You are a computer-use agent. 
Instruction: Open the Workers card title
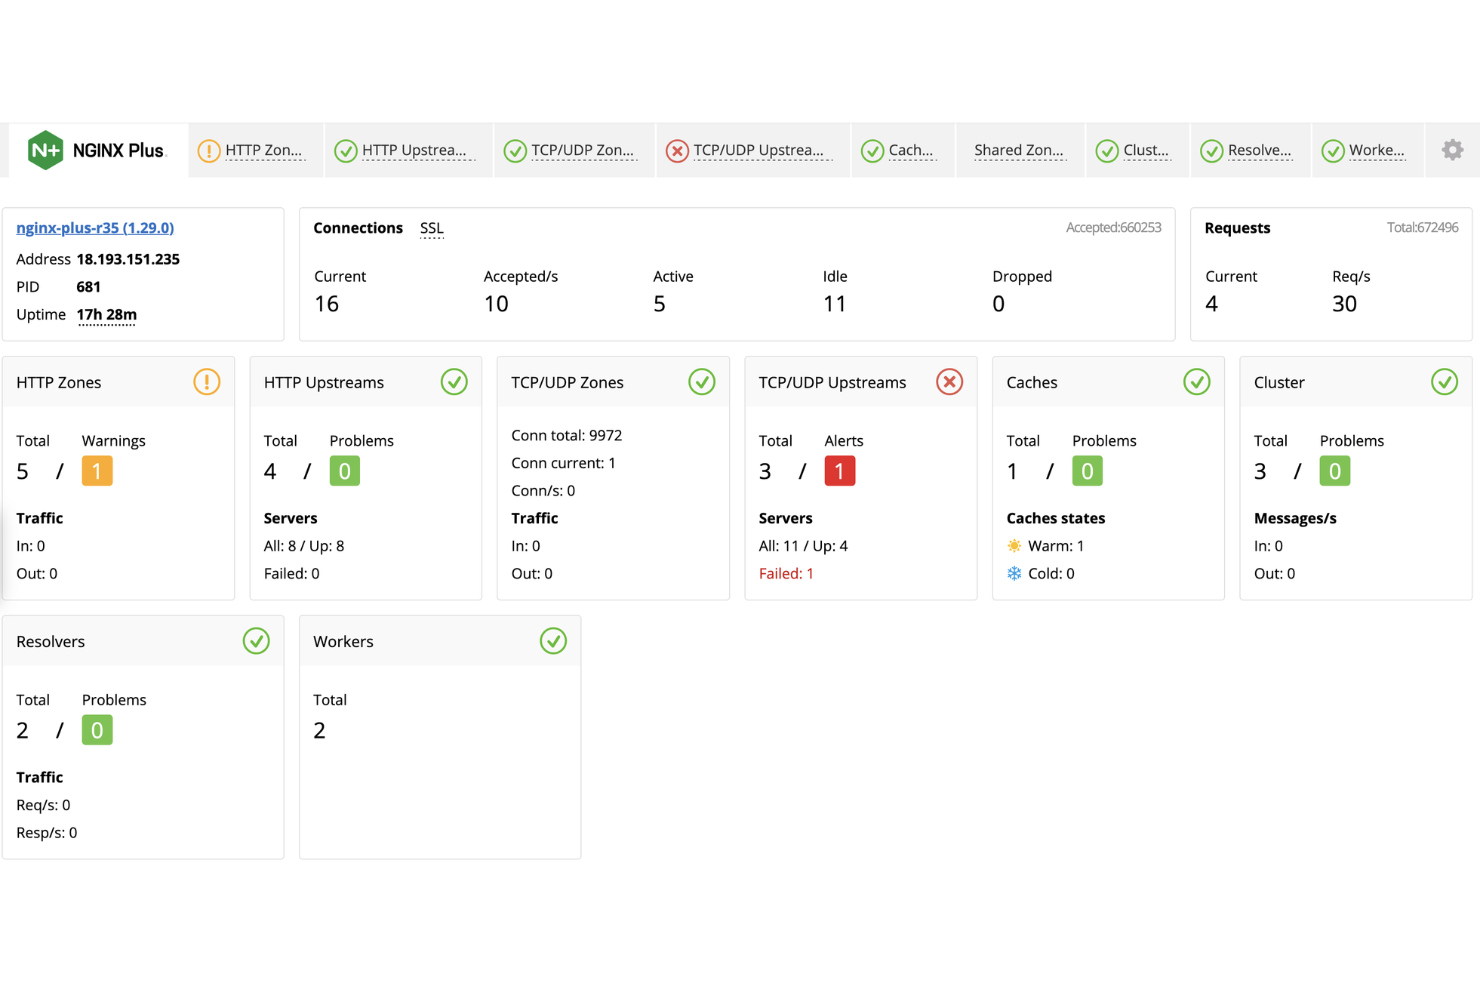point(343,642)
